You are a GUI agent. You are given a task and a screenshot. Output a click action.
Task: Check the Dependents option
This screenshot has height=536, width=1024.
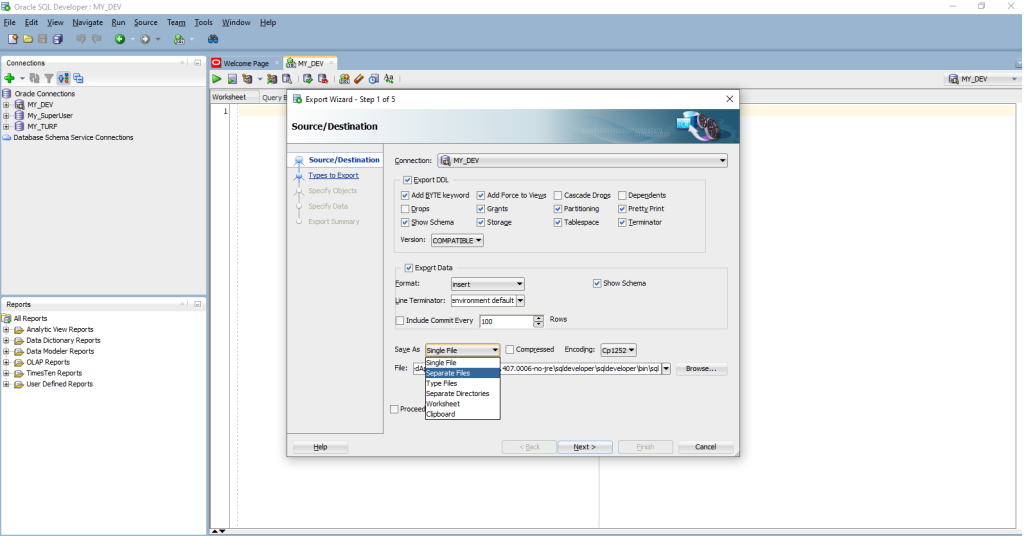tap(622, 195)
